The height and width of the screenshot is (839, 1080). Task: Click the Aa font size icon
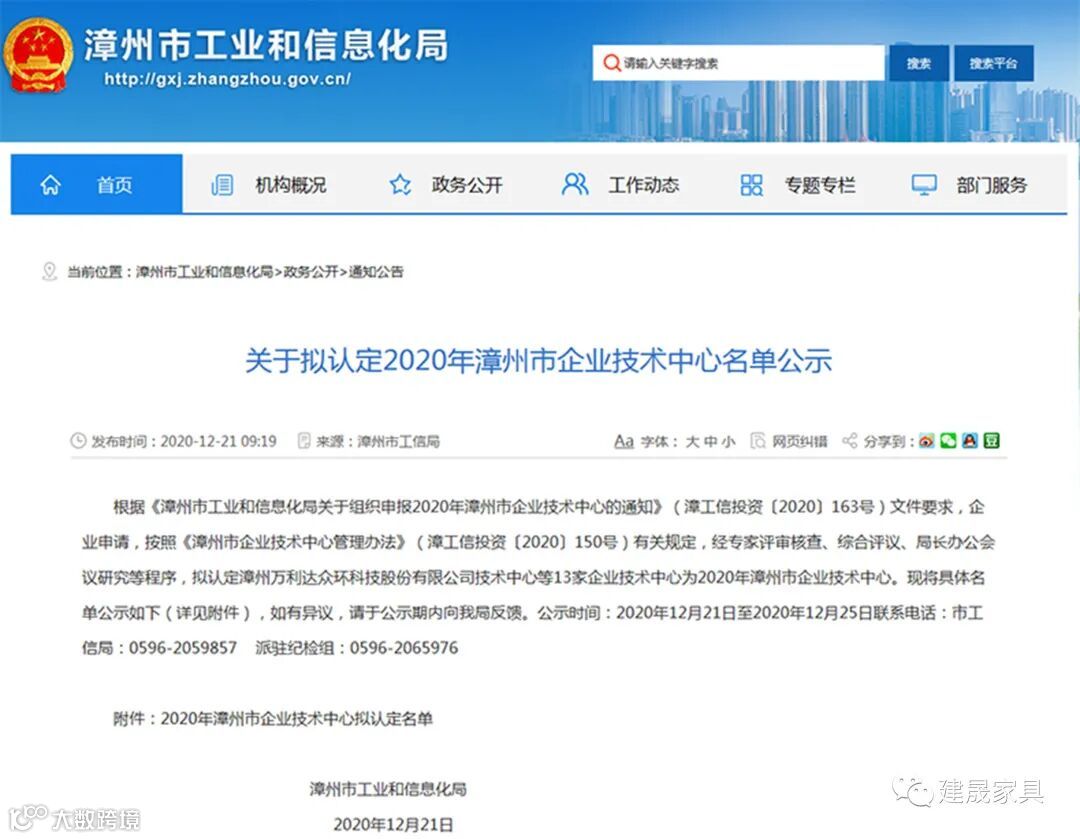pyautogui.click(x=623, y=441)
